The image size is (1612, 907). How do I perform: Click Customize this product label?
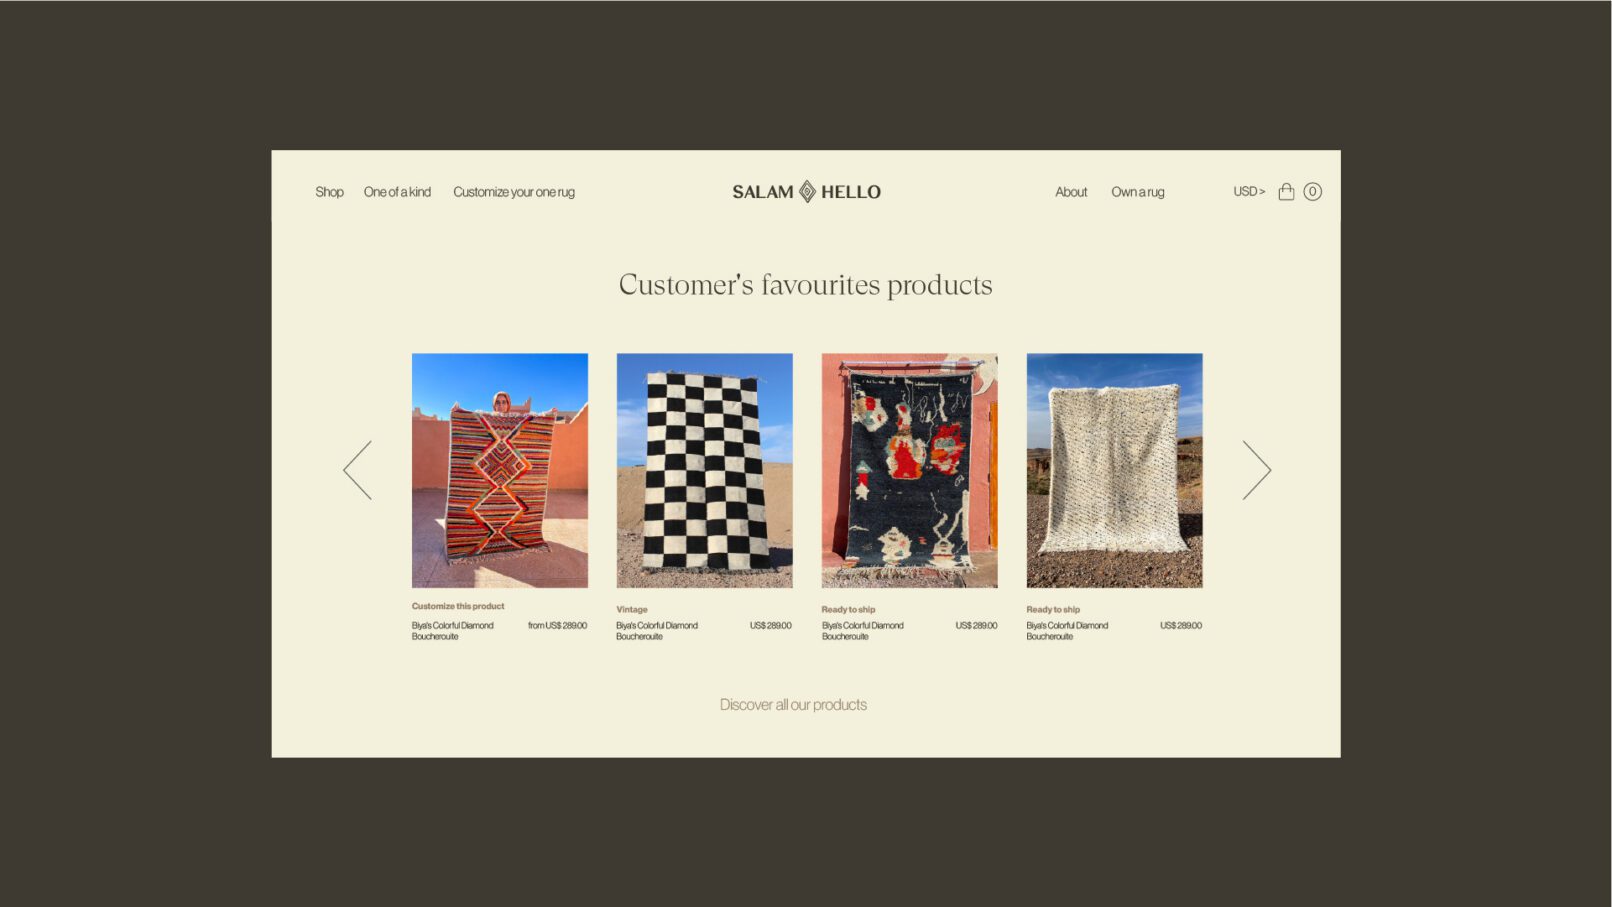tap(458, 606)
